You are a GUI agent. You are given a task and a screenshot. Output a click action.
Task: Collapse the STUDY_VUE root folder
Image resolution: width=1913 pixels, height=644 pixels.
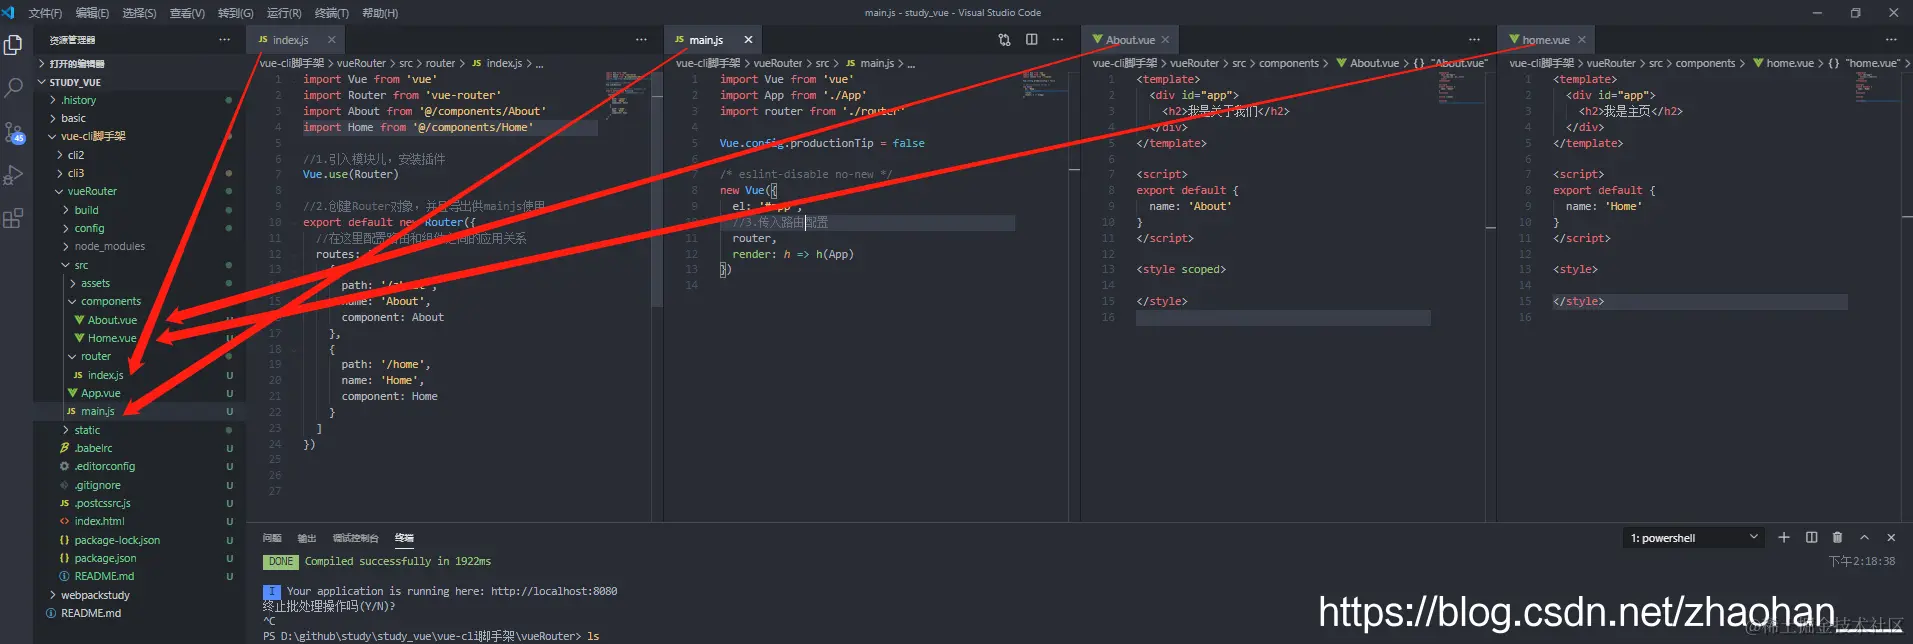coord(139,82)
